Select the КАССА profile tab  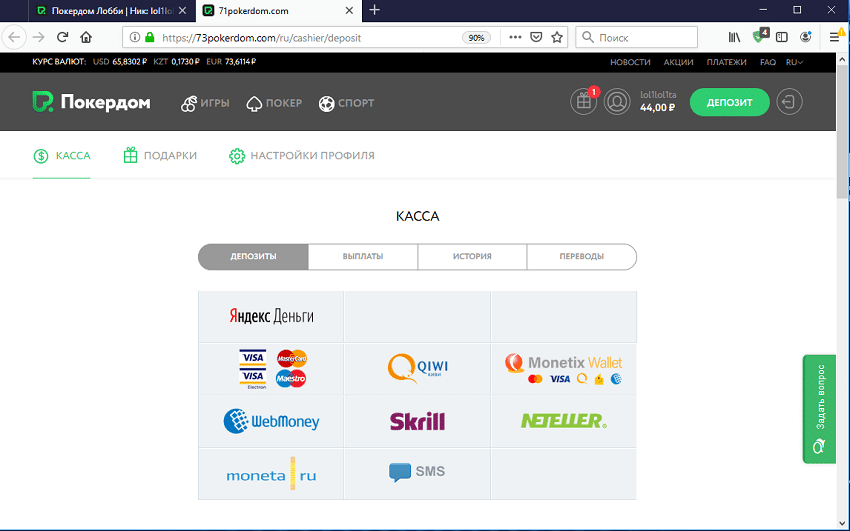pos(62,156)
